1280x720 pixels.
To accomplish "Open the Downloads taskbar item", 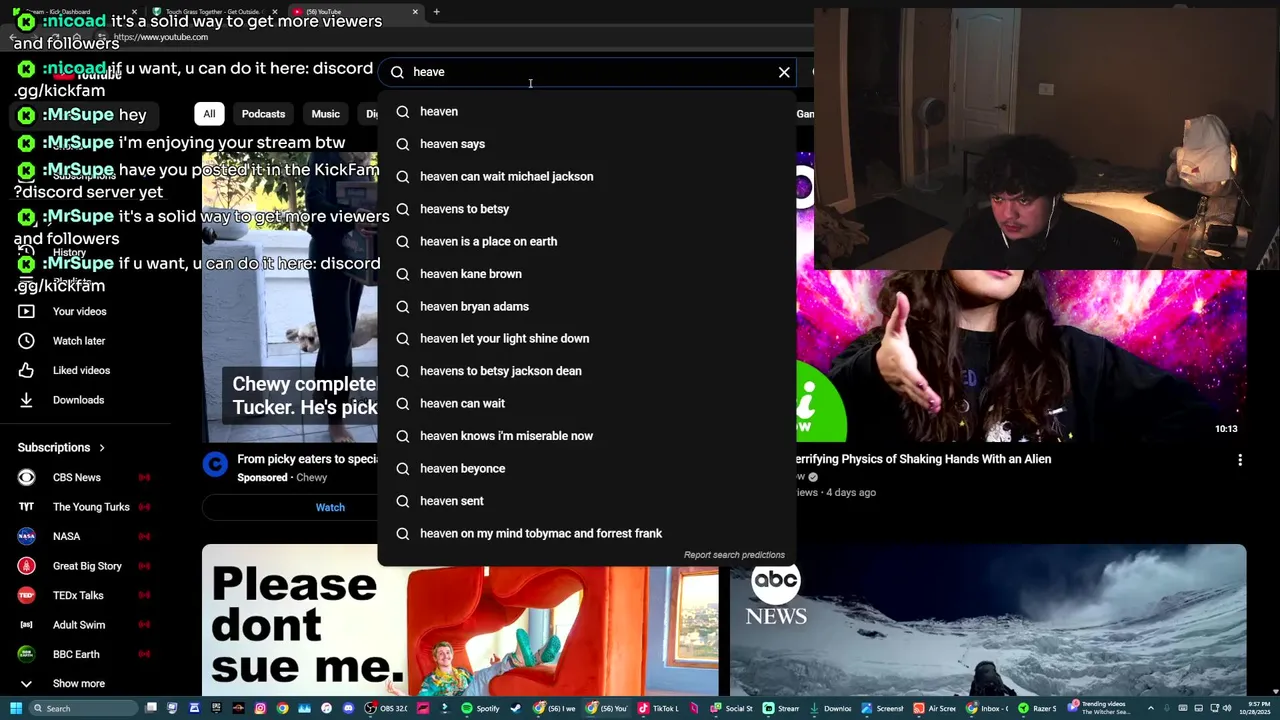I will (830, 708).
